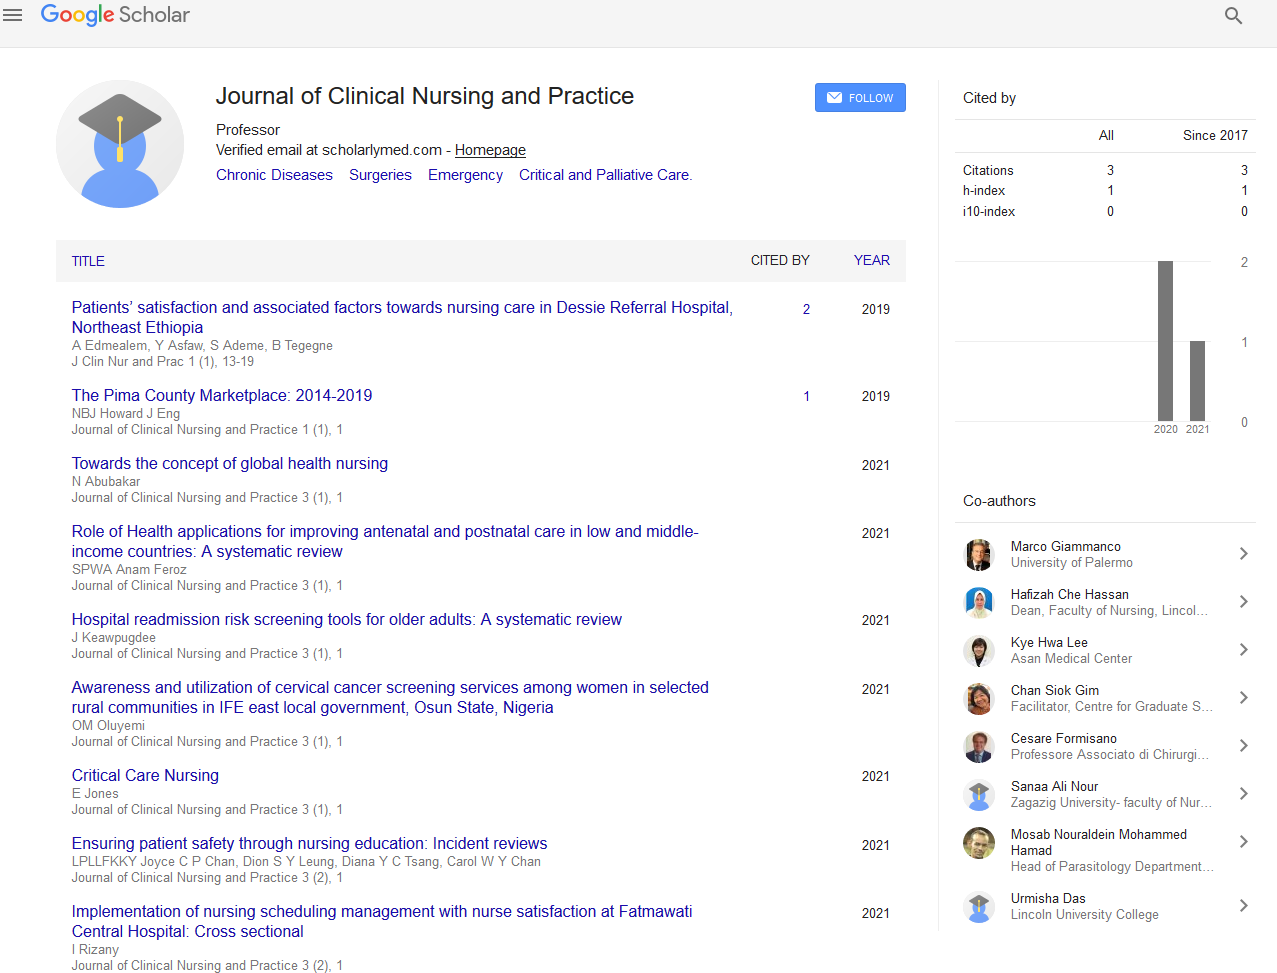This screenshot has width=1277, height=973.
Task: Open Marco Giammanco's profile photo
Action: 978,554
